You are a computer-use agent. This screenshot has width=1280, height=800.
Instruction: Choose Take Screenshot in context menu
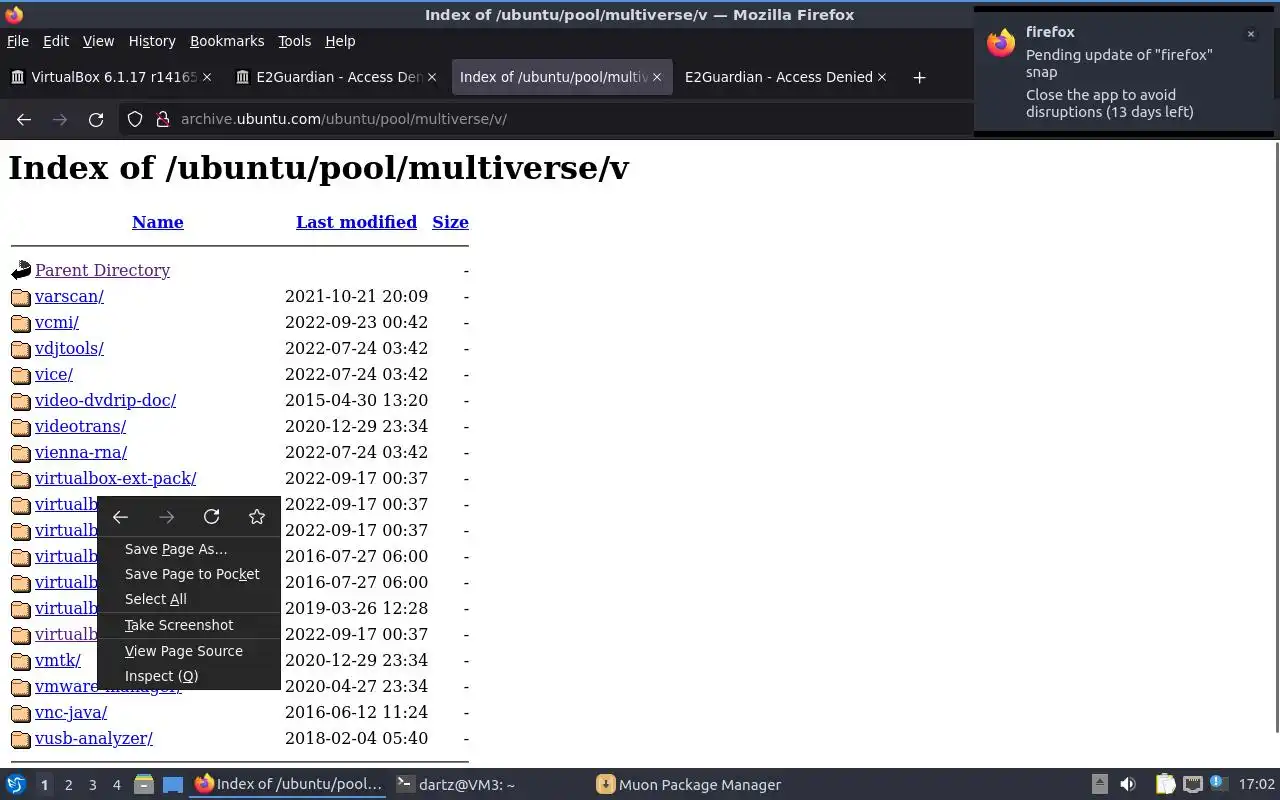(189, 625)
